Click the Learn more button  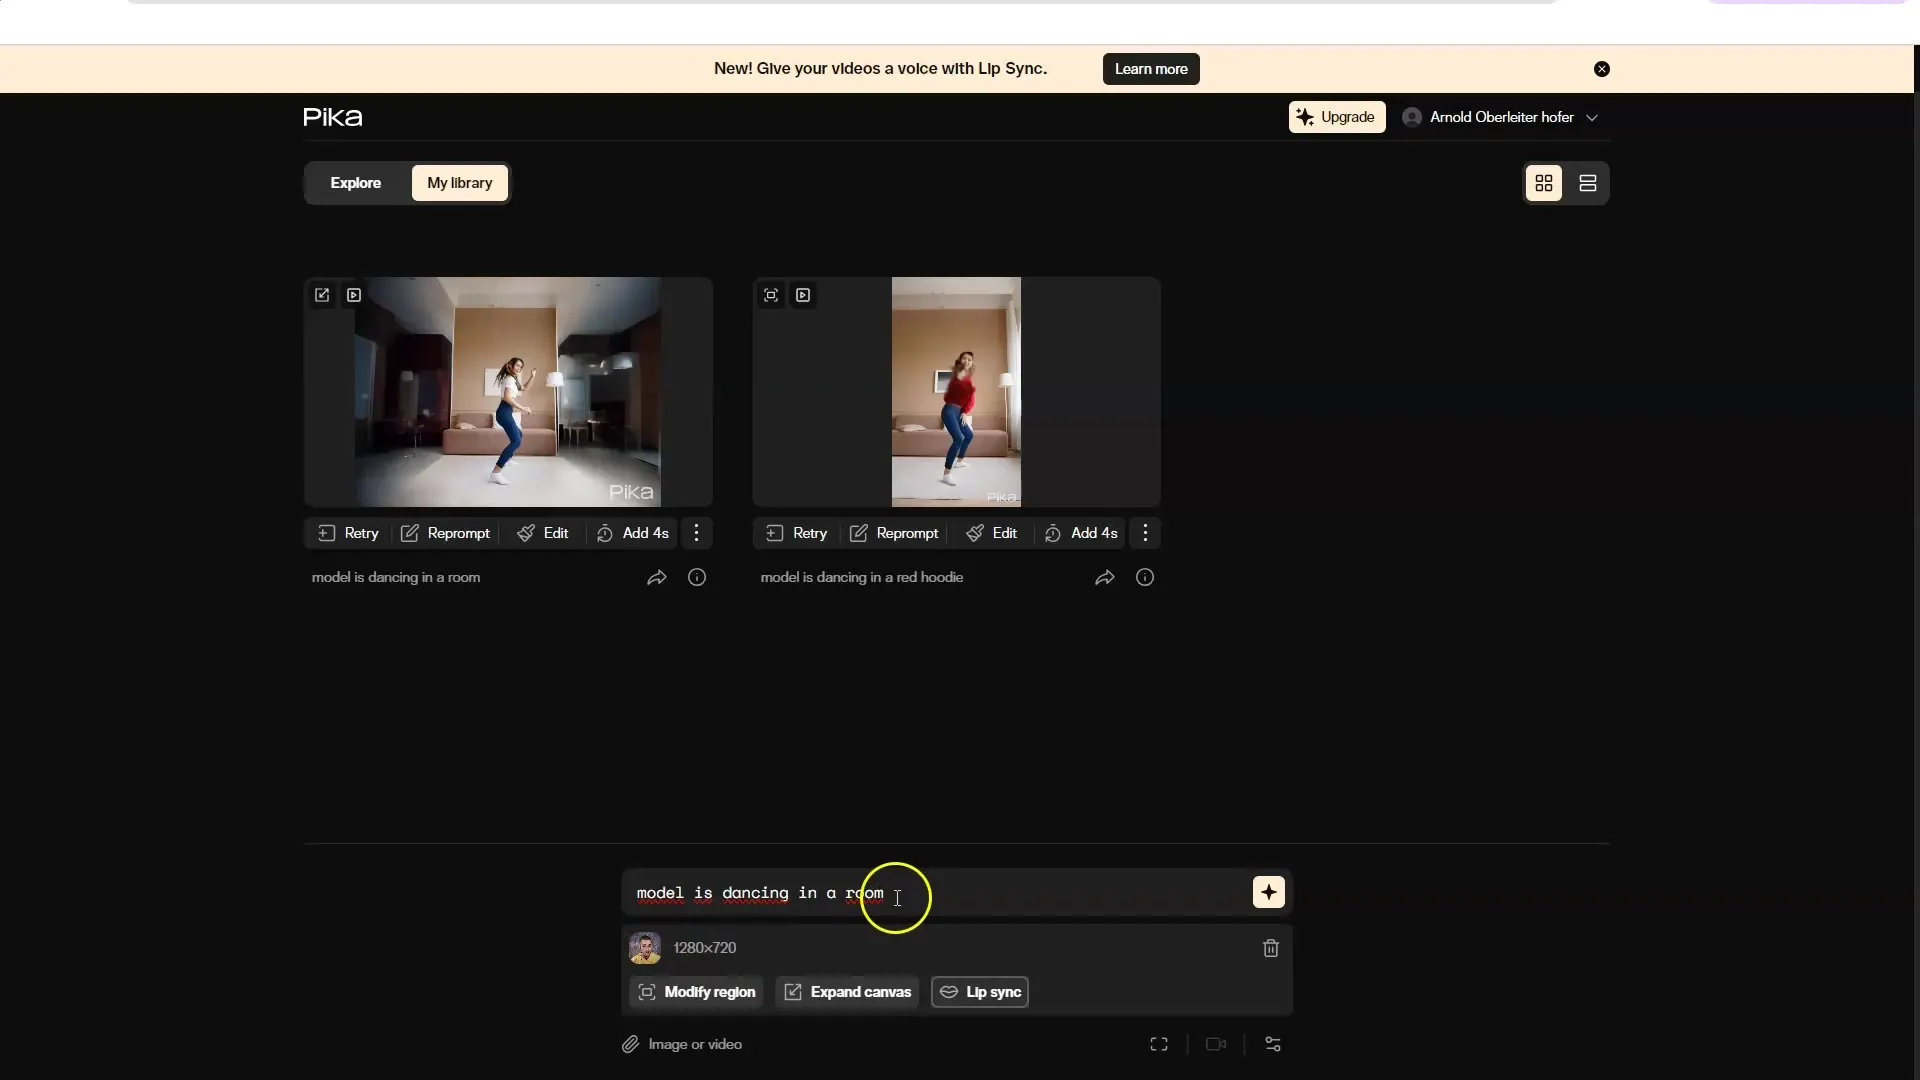(1151, 69)
